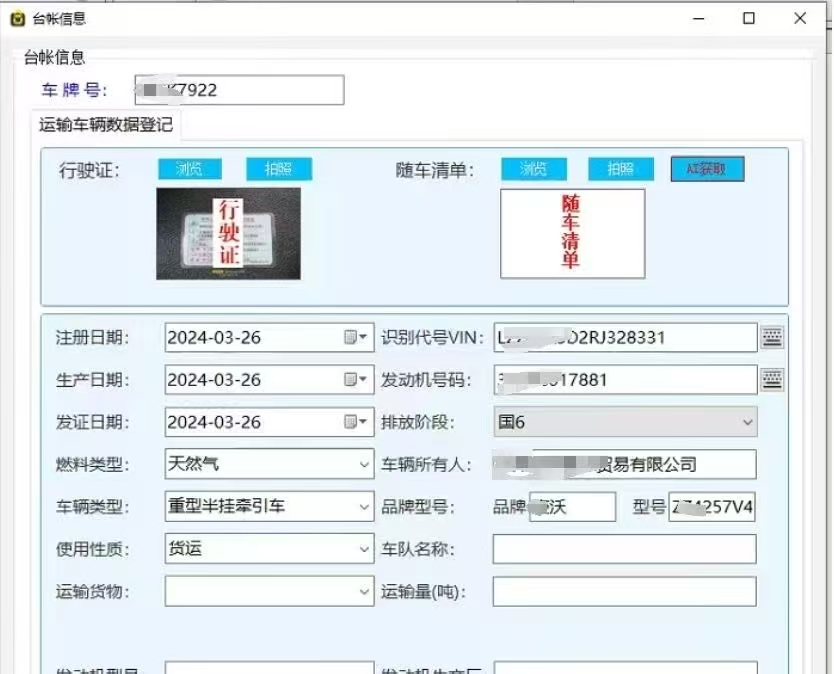This screenshot has width=834, height=674.
Task: Click 浏览 button for 行驶证
Action: tap(190, 169)
